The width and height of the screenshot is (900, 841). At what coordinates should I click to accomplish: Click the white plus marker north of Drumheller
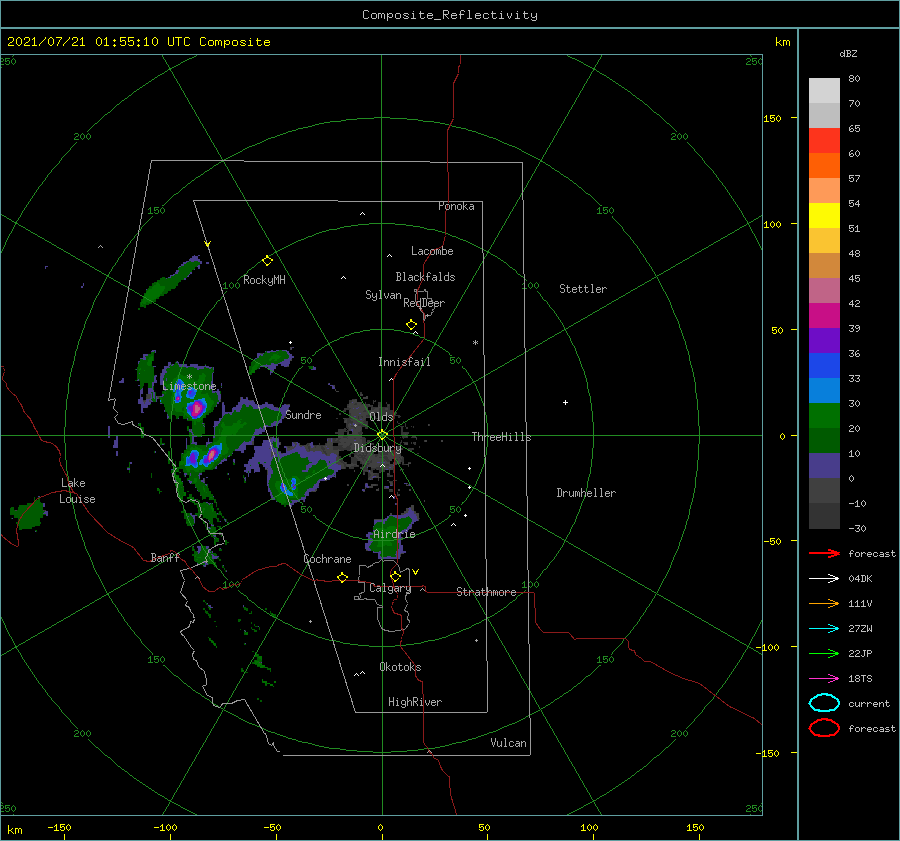click(x=565, y=402)
